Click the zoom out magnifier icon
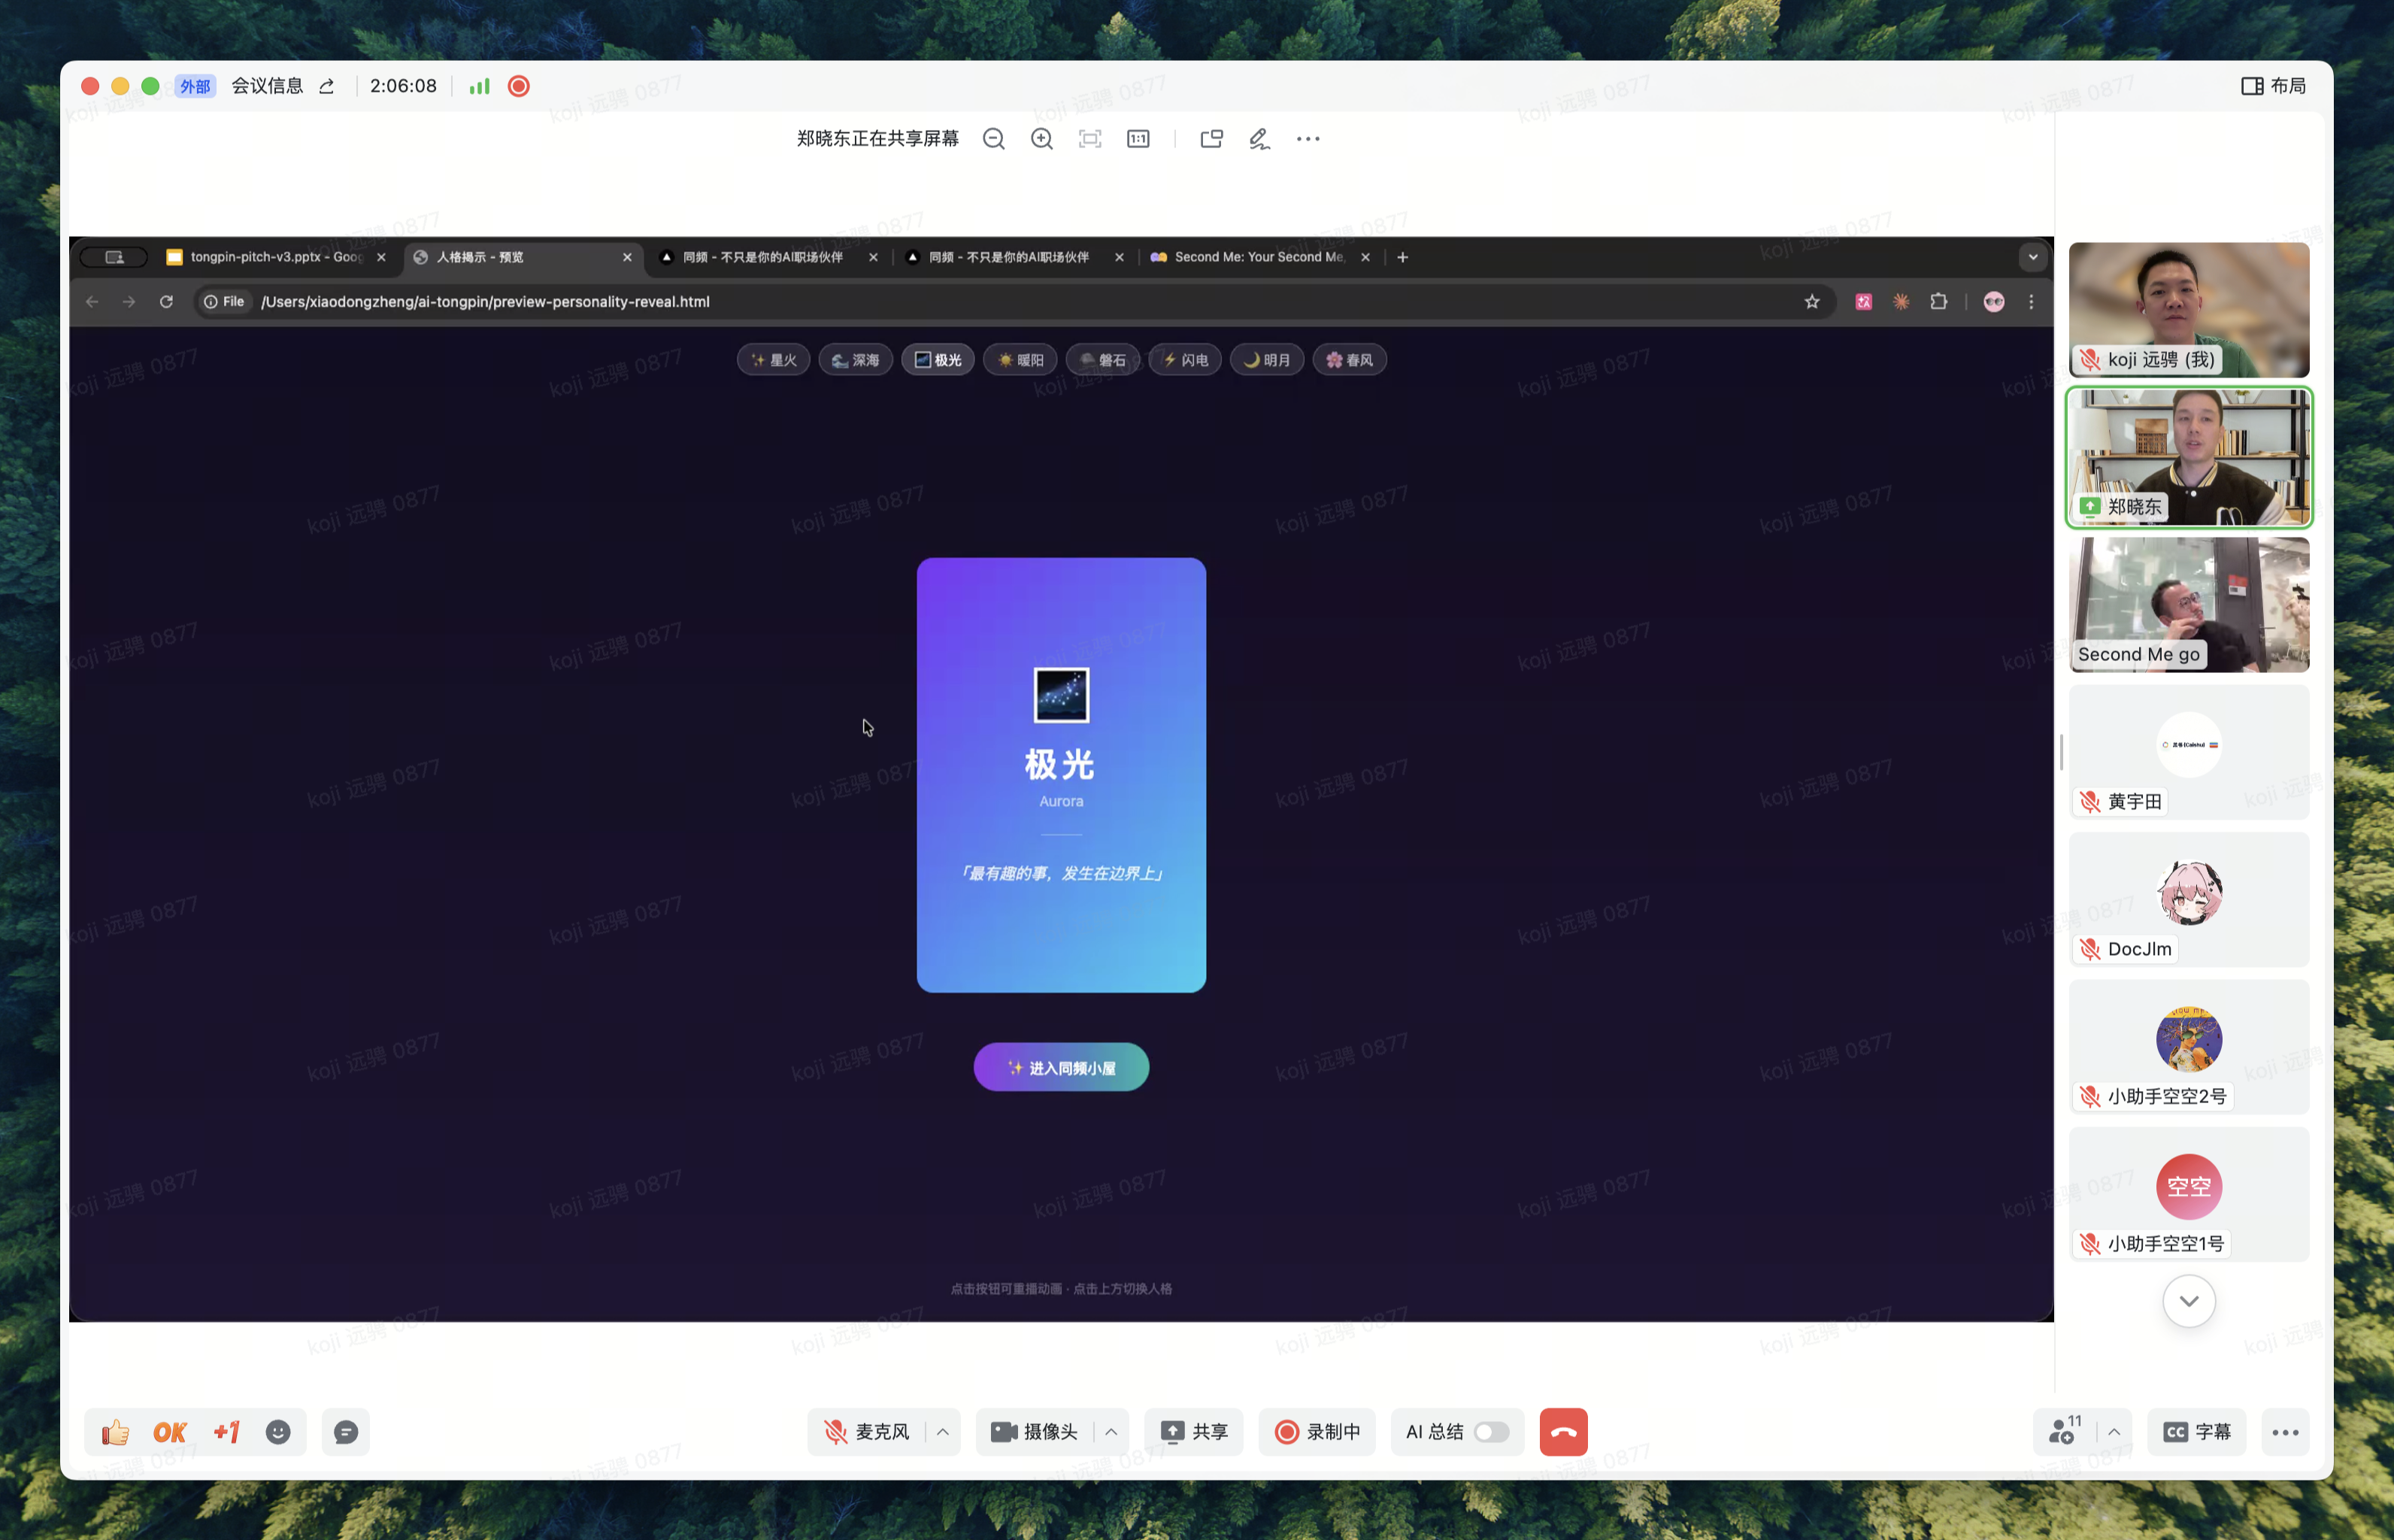Image resolution: width=2394 pixels, height=1540 pixels. 993,139
